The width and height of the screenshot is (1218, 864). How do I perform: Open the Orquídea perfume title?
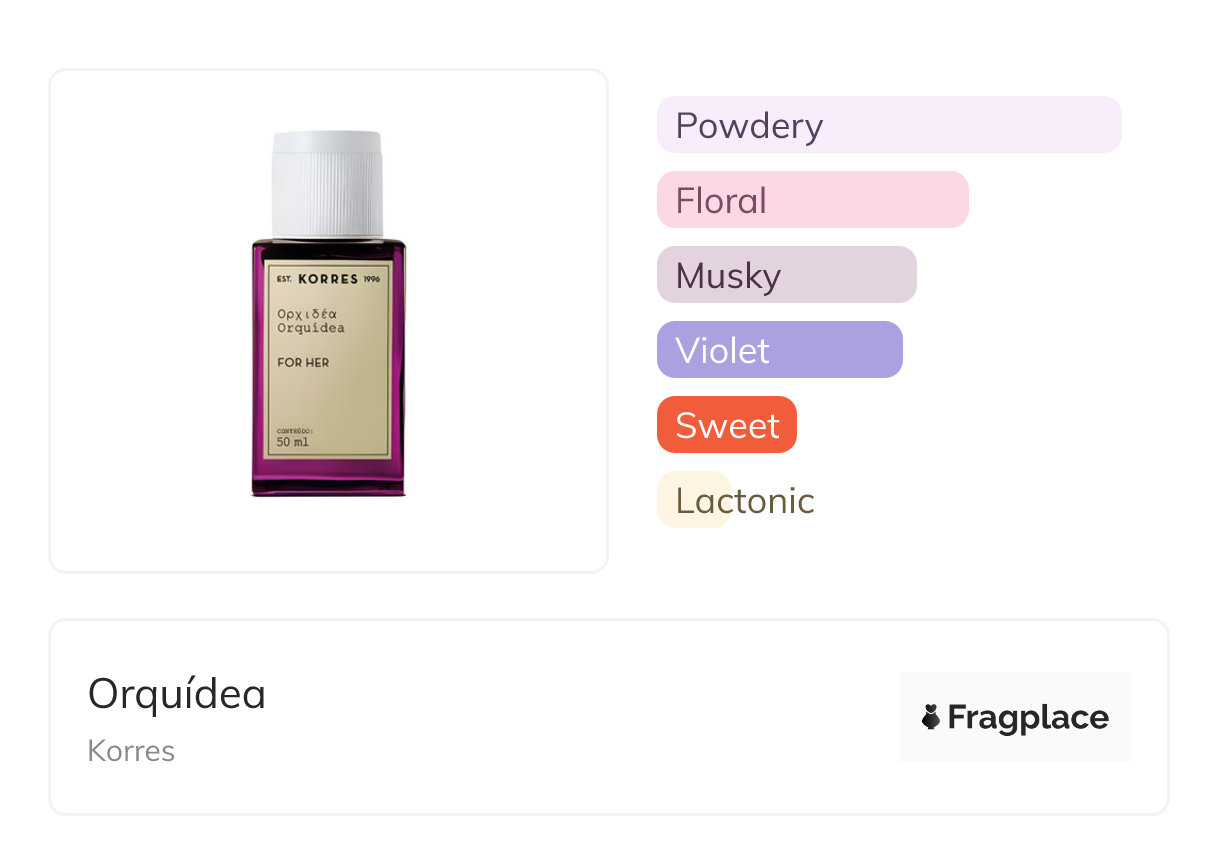tap(177, 694)
